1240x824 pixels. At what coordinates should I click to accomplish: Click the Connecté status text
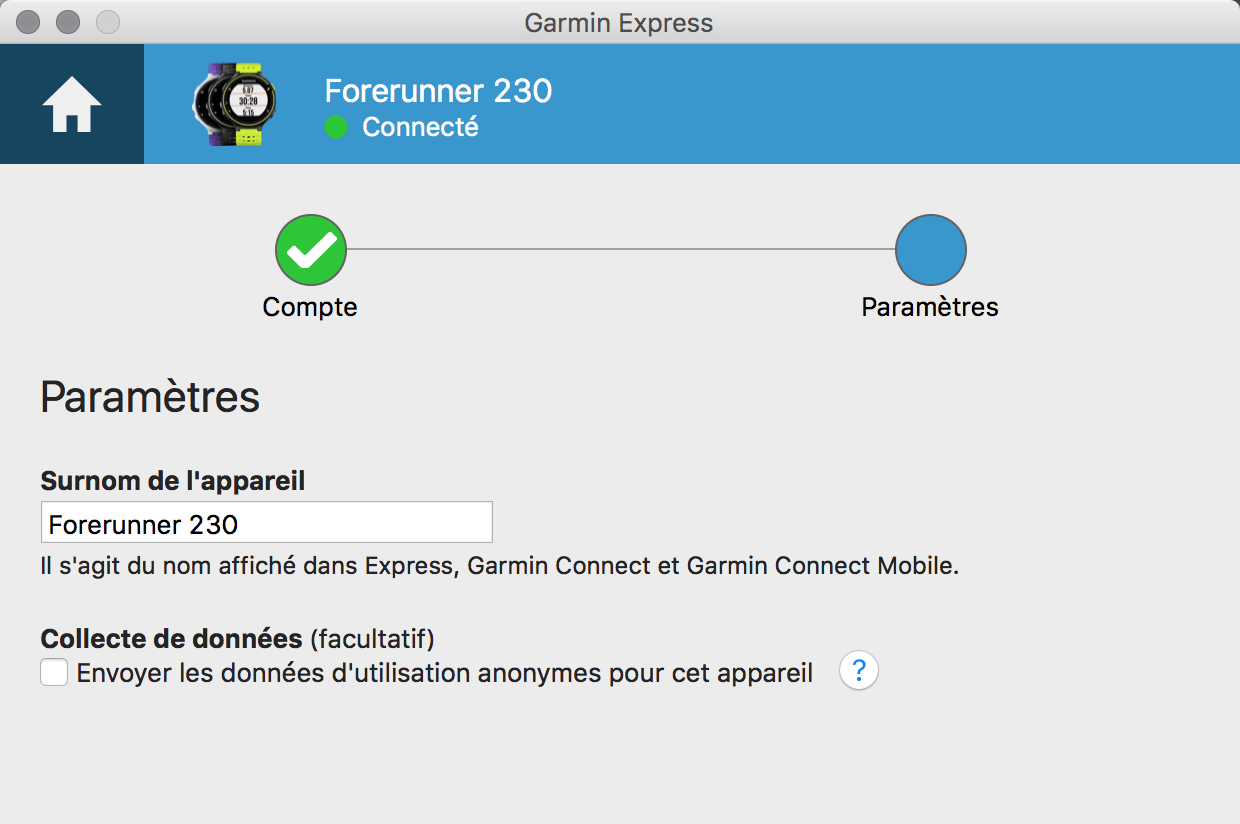420,128
